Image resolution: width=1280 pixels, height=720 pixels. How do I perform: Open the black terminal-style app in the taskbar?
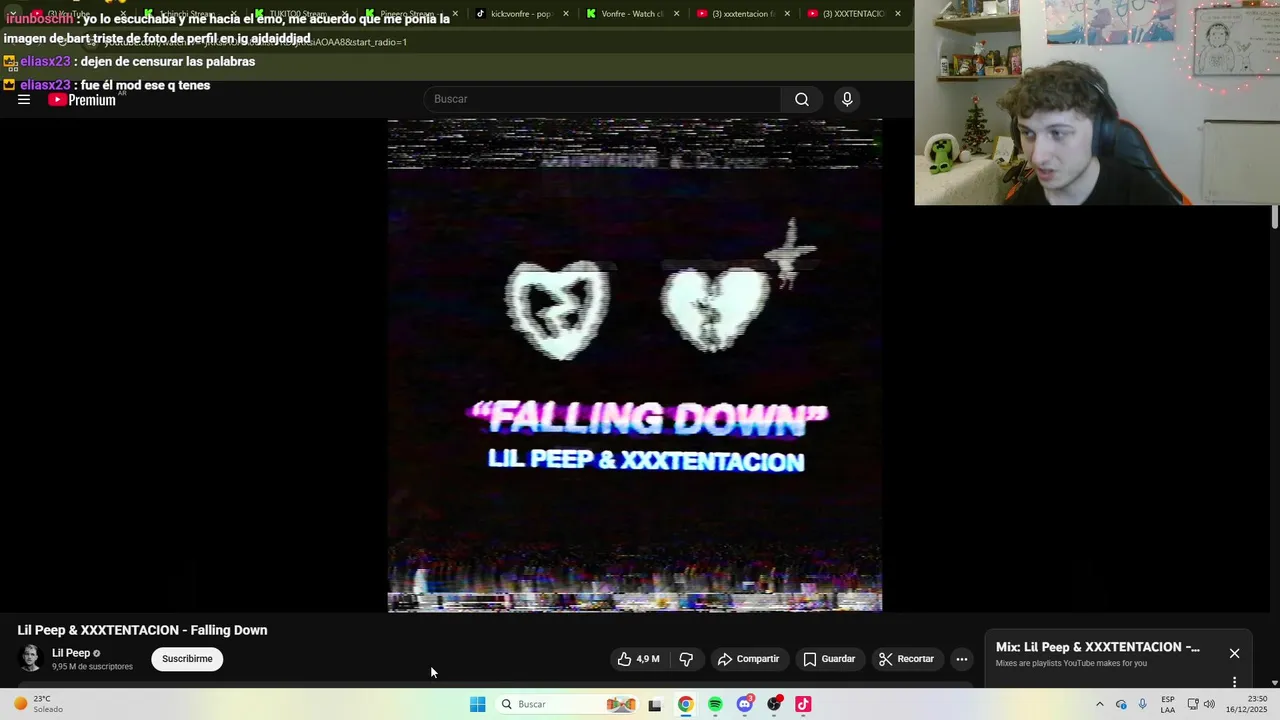[x=655, y=704]
